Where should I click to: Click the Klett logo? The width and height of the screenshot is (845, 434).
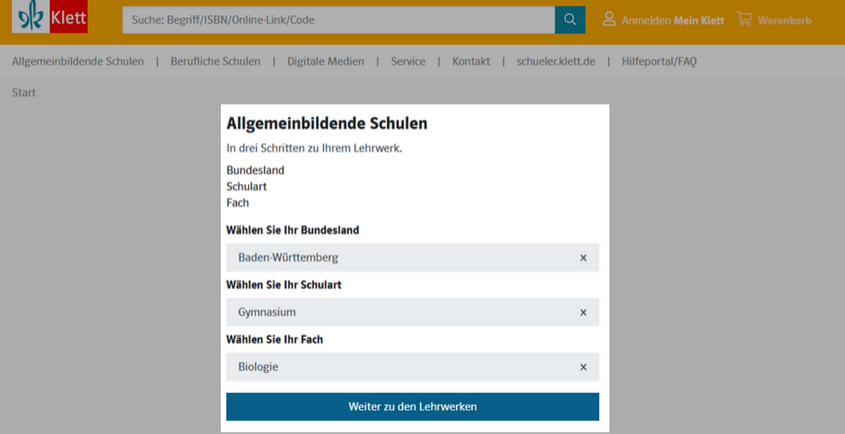pos(50,19)
